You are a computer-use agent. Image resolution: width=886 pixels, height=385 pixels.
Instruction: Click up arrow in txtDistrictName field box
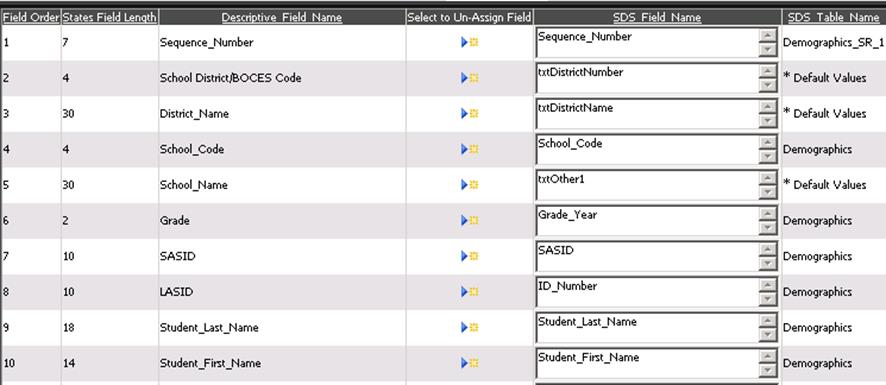(x=767, y=107)
